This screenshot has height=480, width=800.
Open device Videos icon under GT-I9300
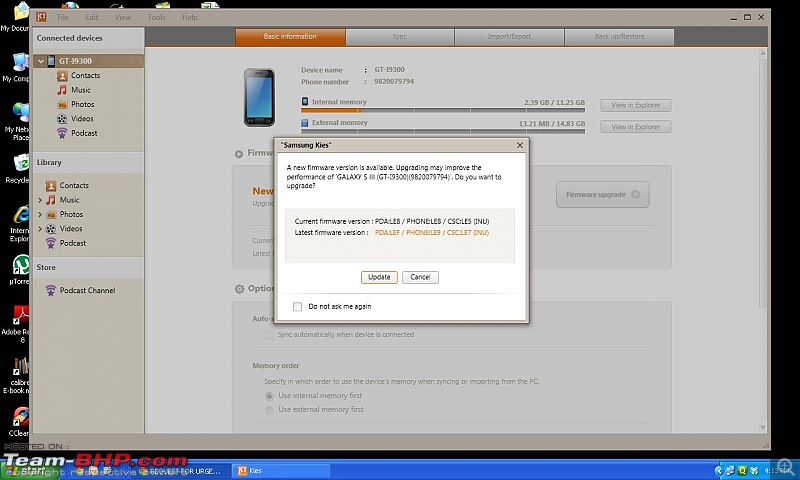(62, 119)
